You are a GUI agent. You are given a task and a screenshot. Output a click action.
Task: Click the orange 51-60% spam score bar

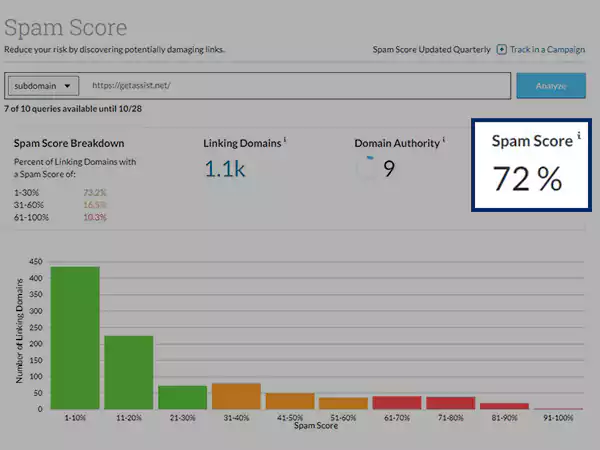pos(343,403)
